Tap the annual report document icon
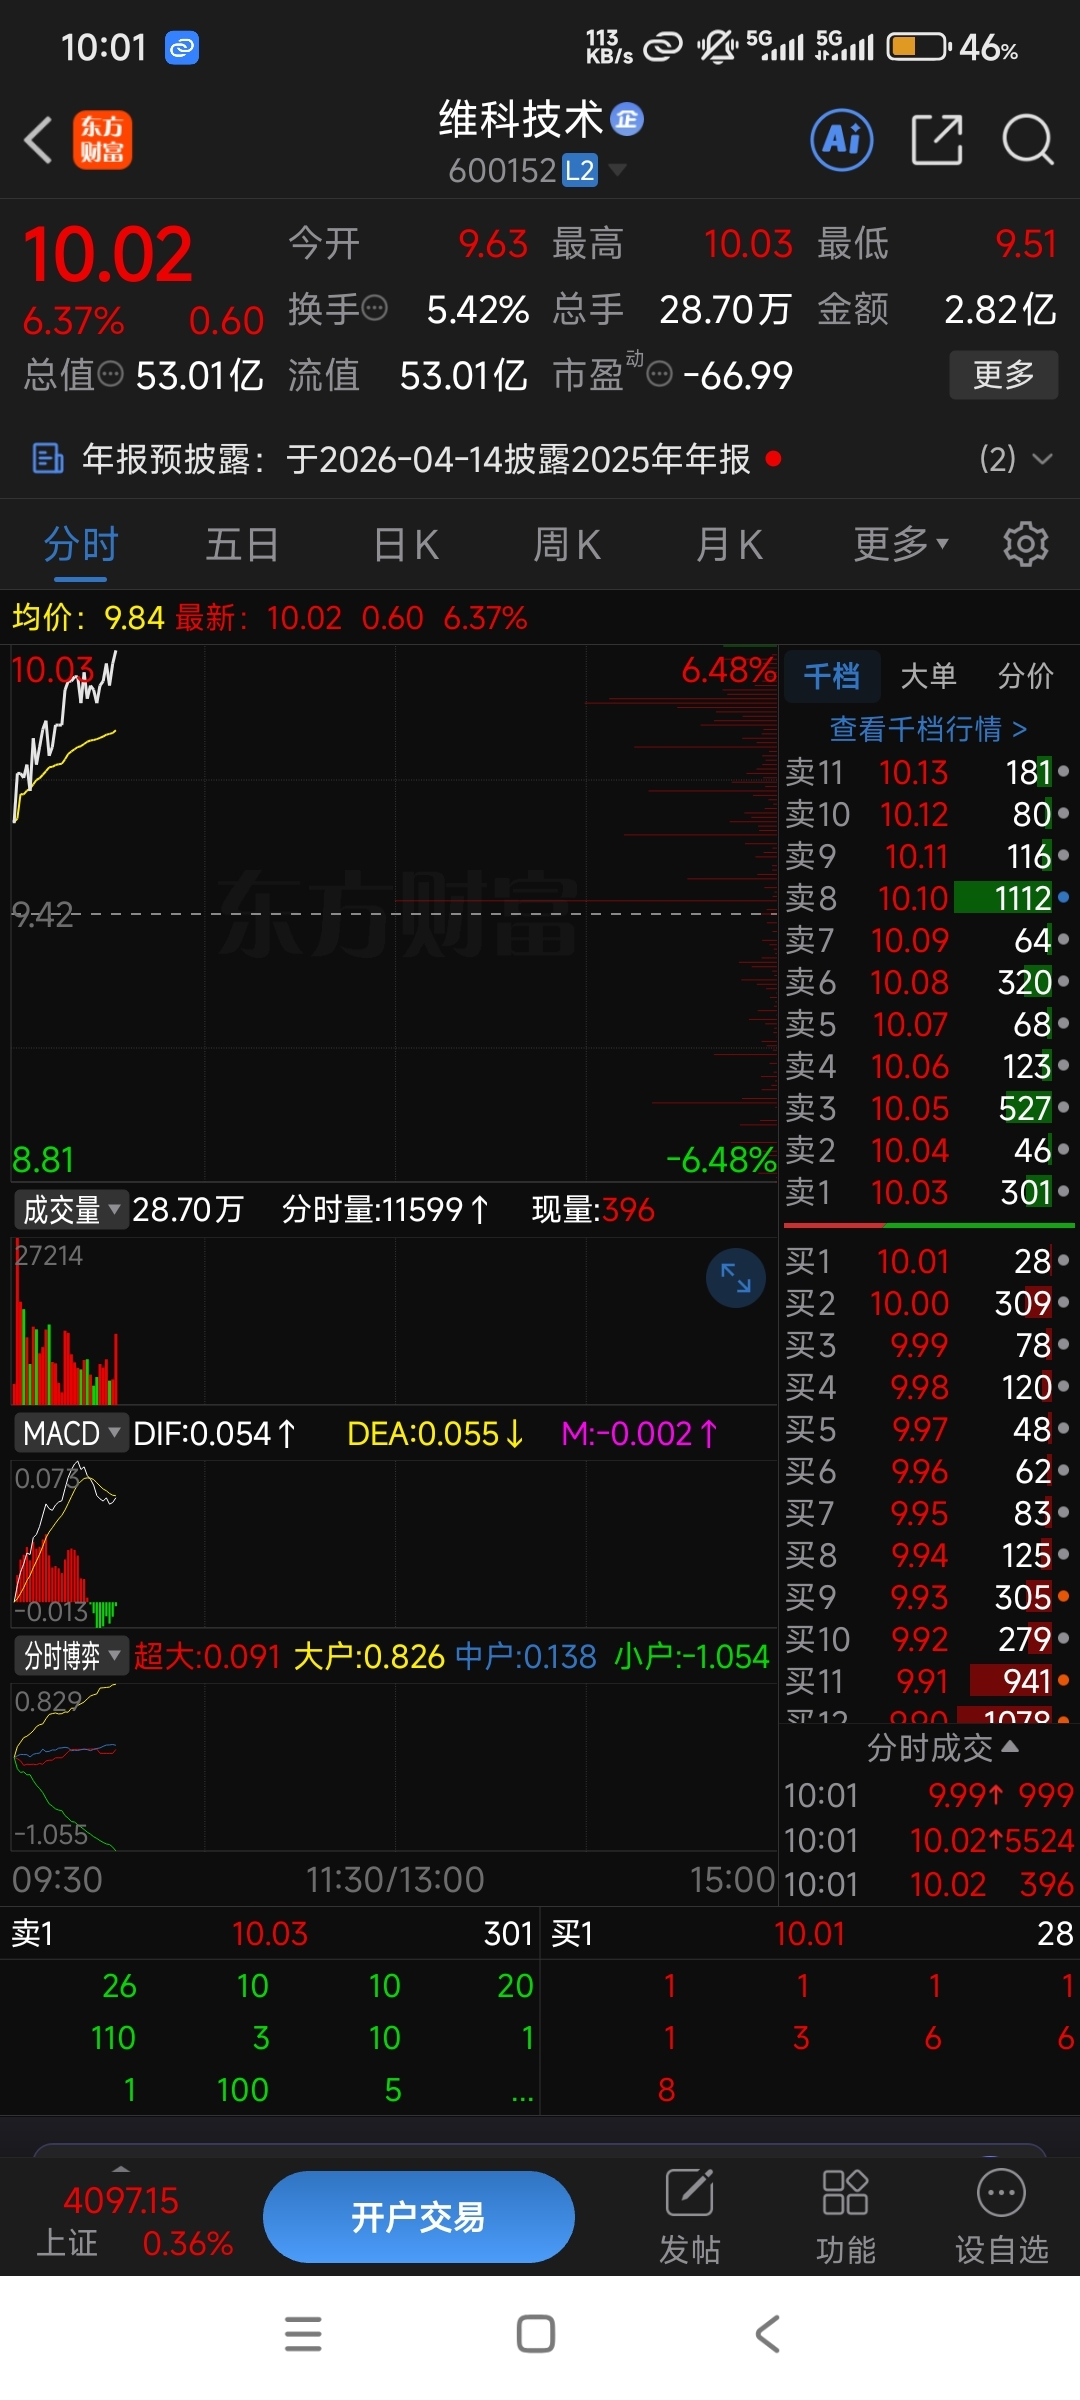 click(x=47, y=459)
